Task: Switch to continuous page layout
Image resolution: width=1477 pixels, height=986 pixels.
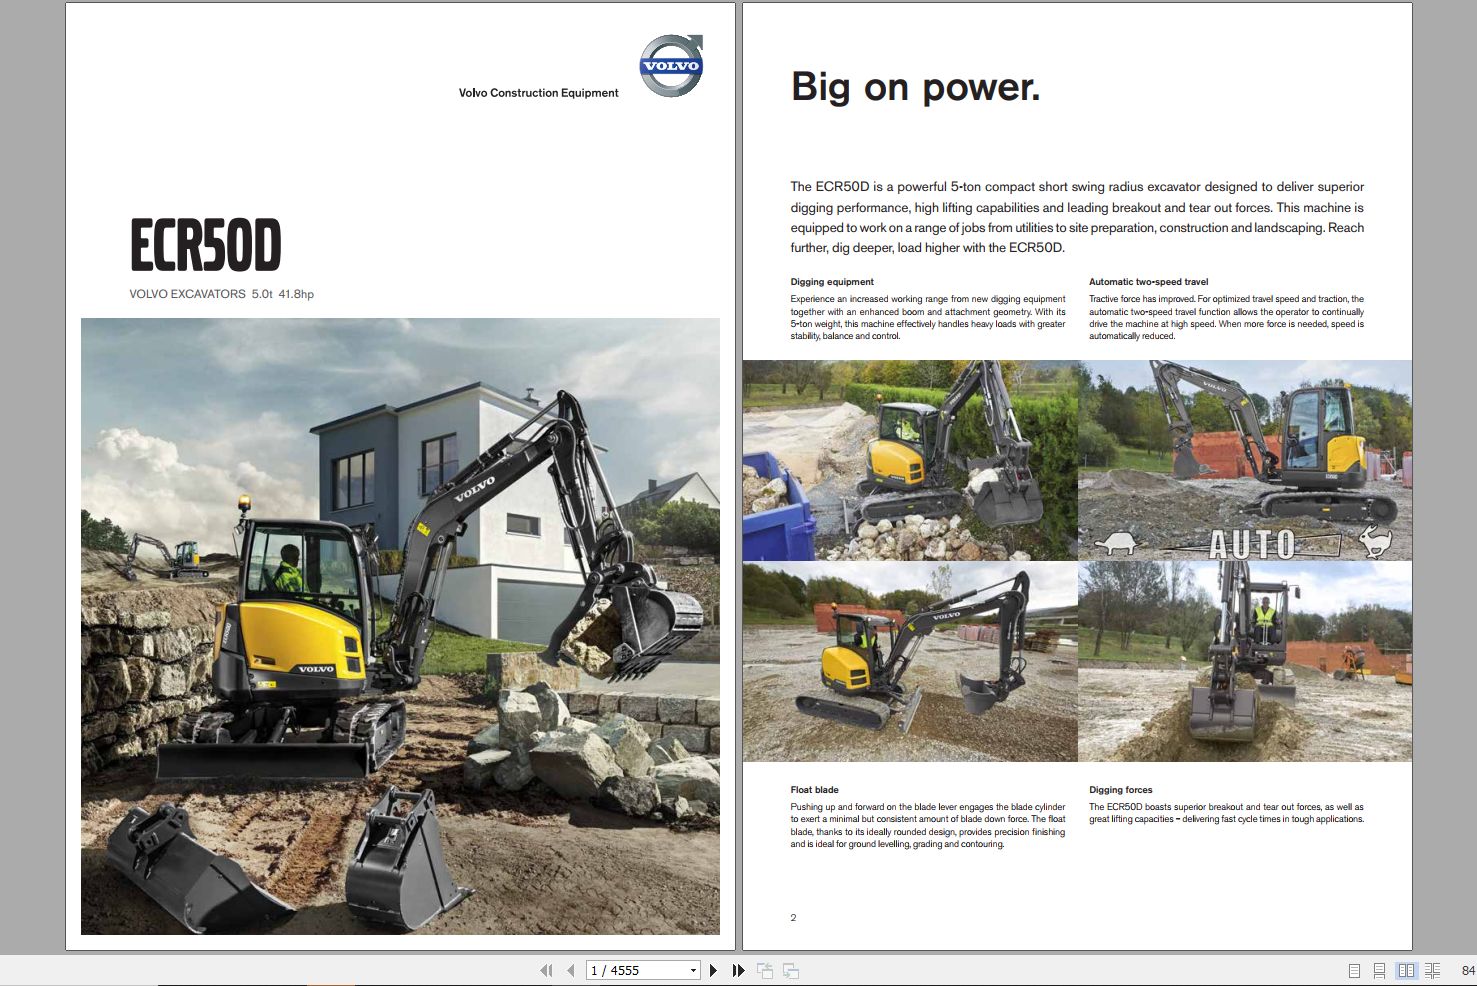Action: [x=1379, y=970]
